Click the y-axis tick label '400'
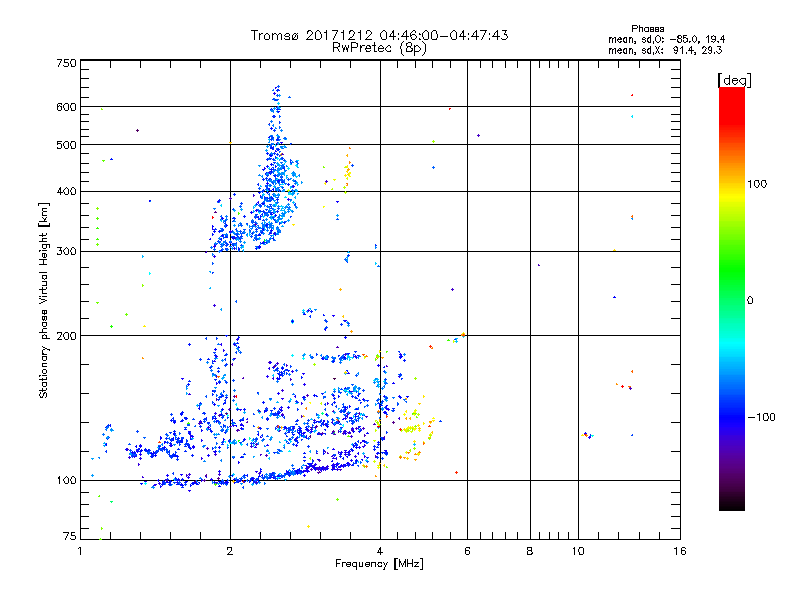Screen dimensions: 800x600 [x=66, y=192]
